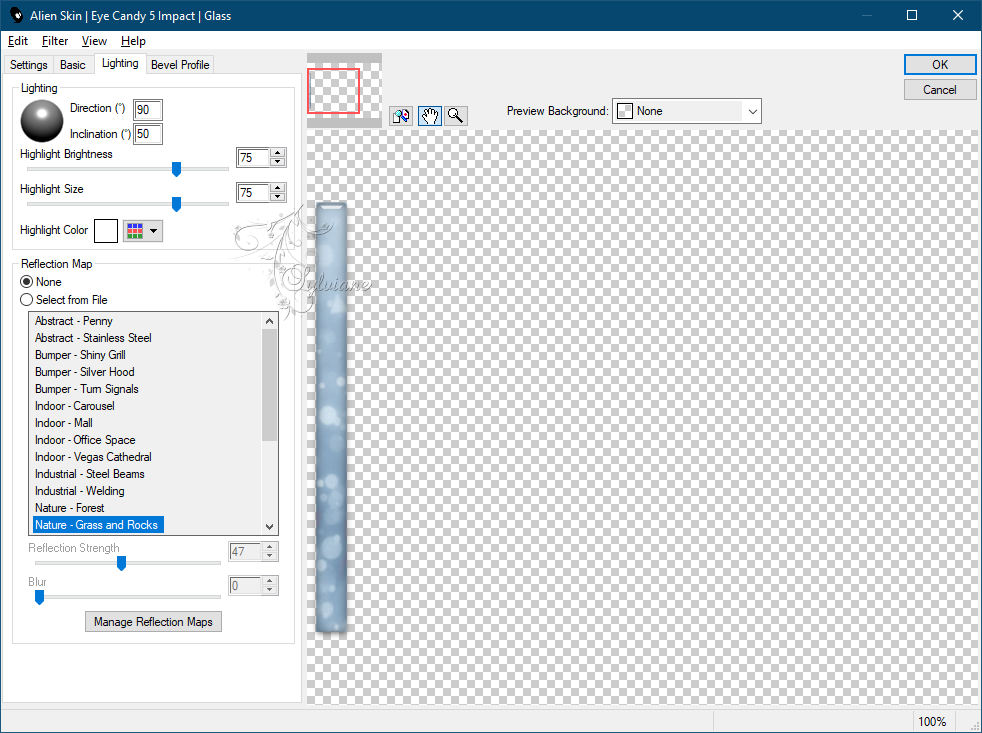Click the Inclination degrees input field
This screenshot has height=733, width=982.
(148, 134)
